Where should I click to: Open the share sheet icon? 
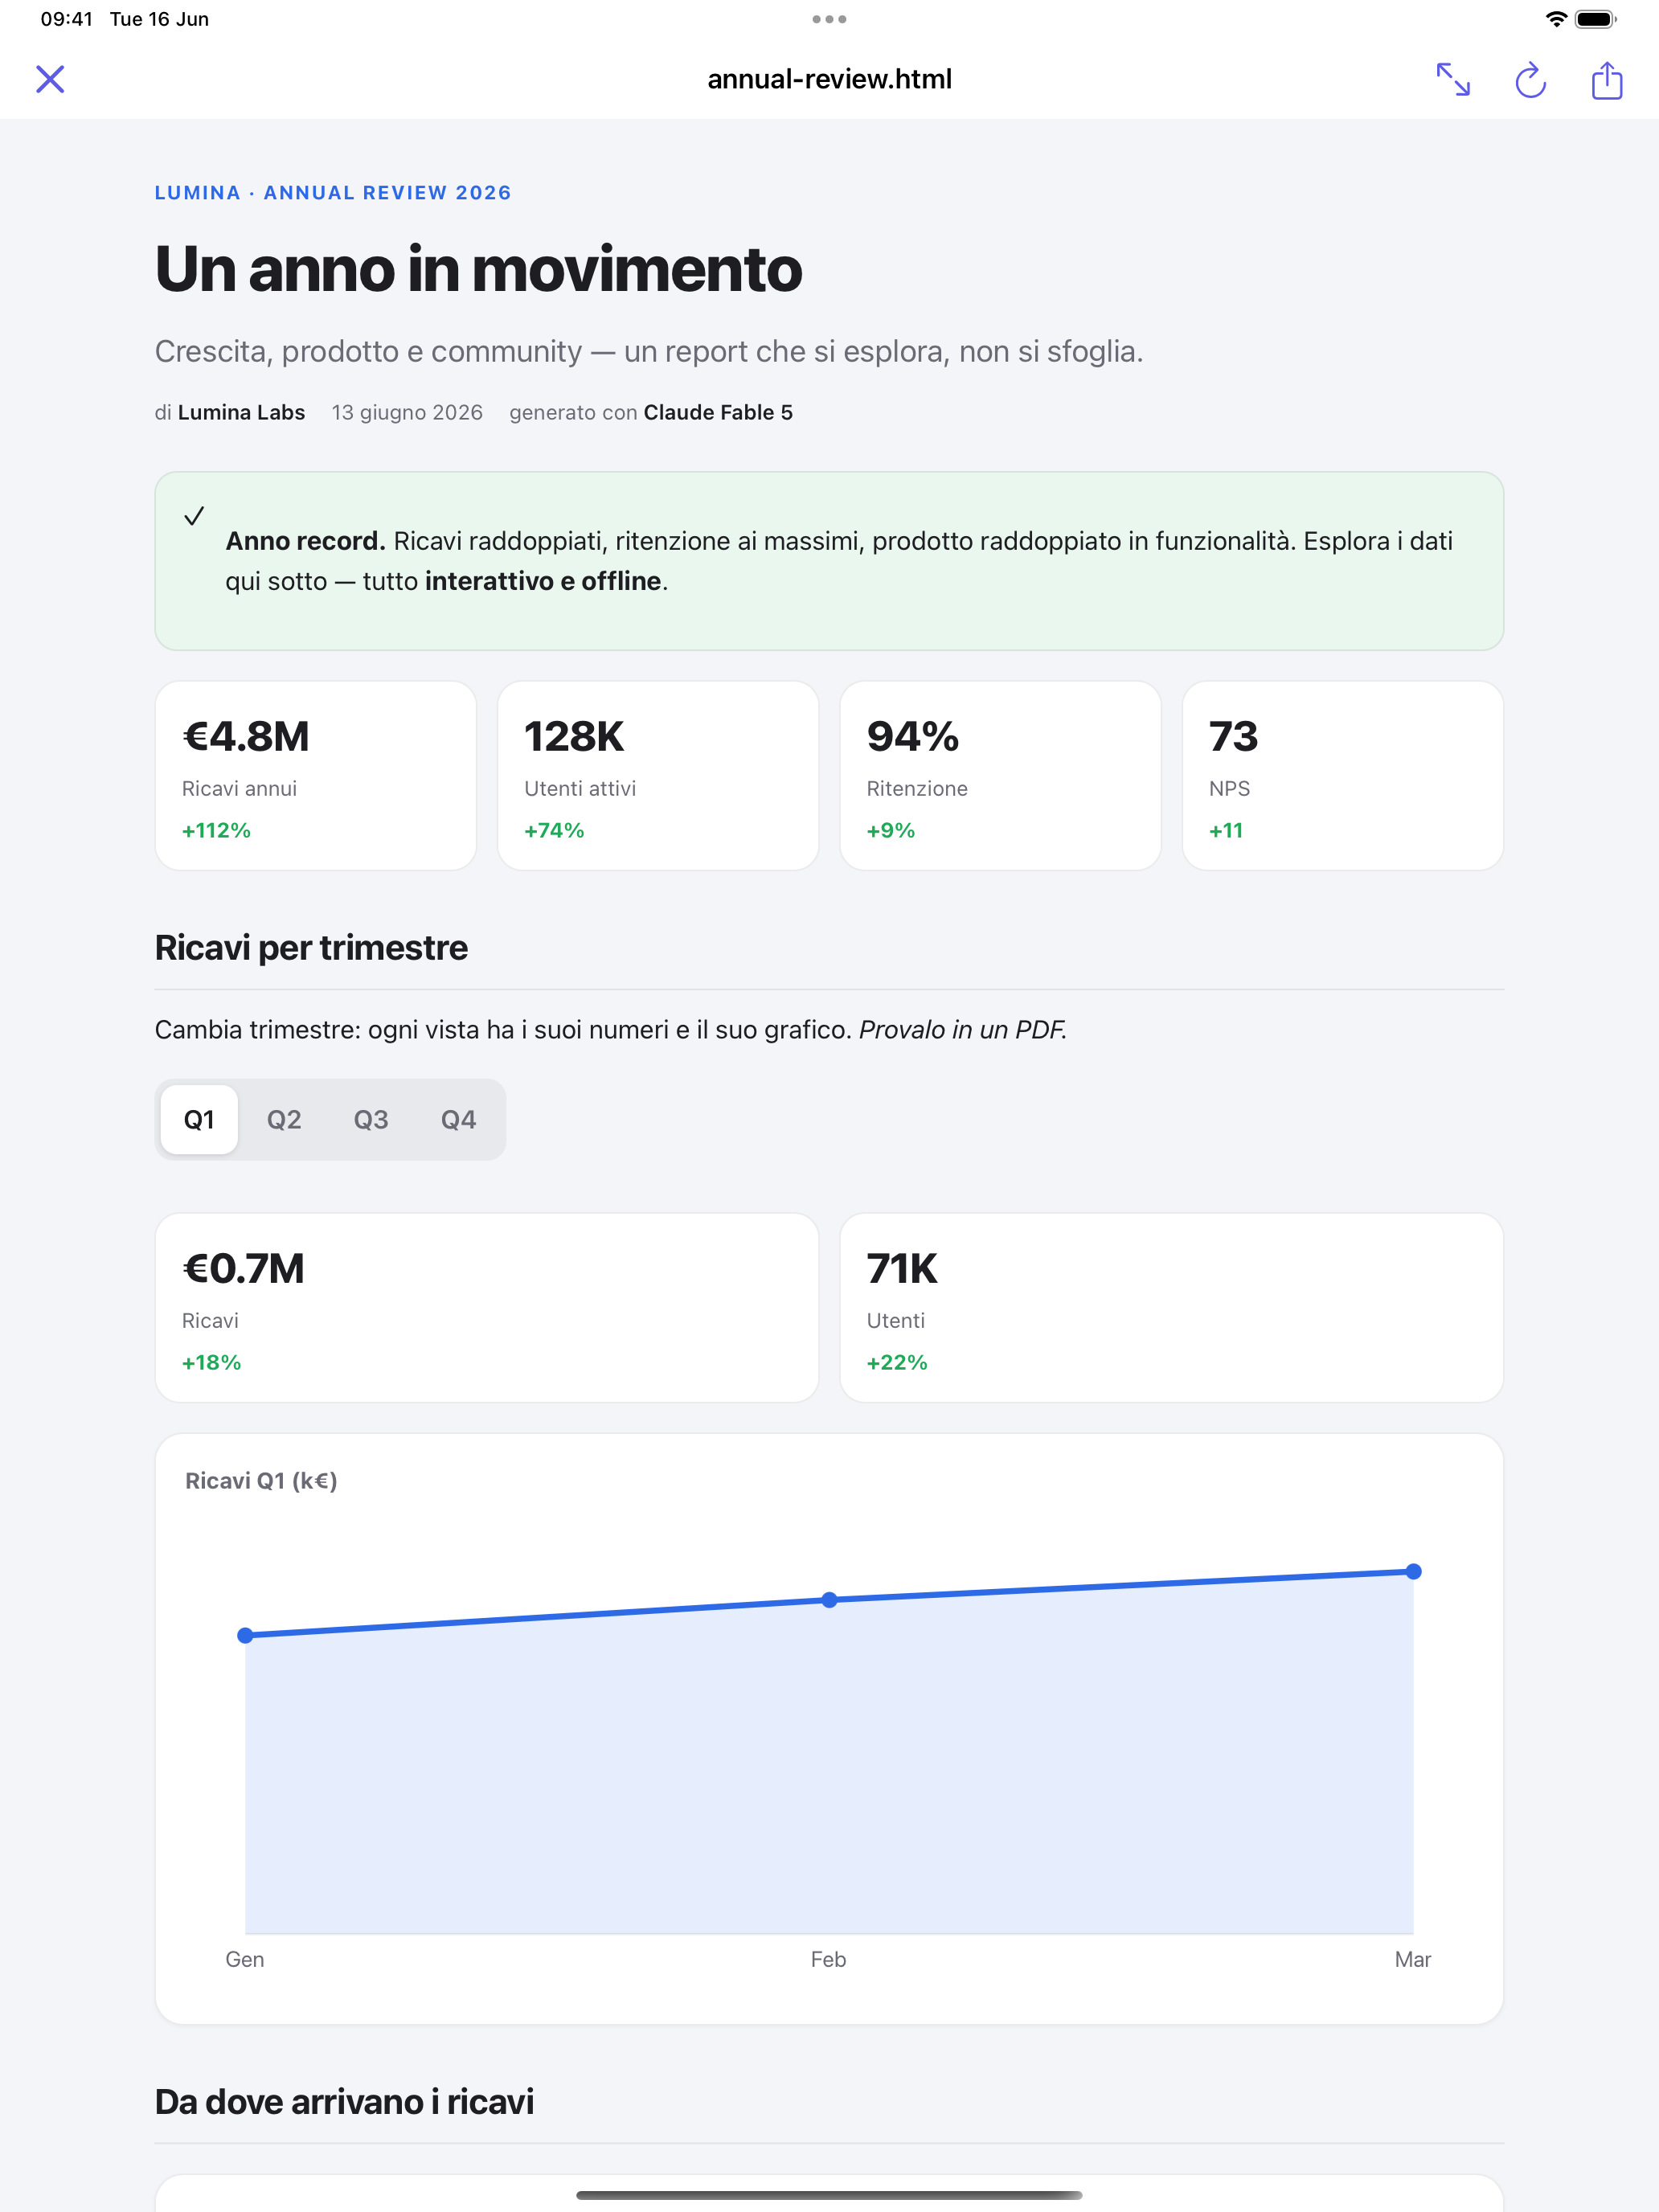tap(1607, 79)
